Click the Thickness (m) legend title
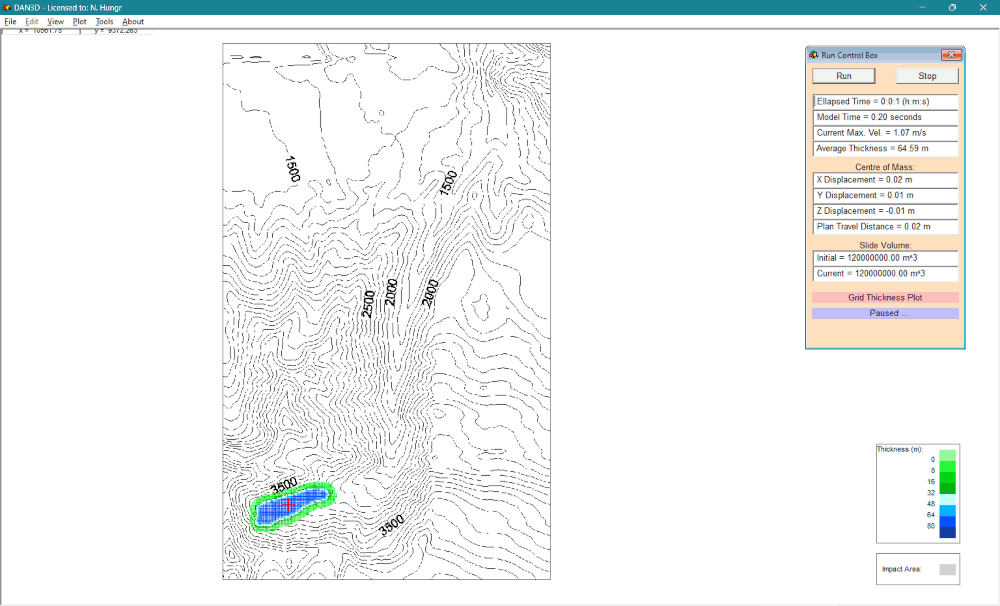The width and height of the screenshot is (1000, 606). 899,449
